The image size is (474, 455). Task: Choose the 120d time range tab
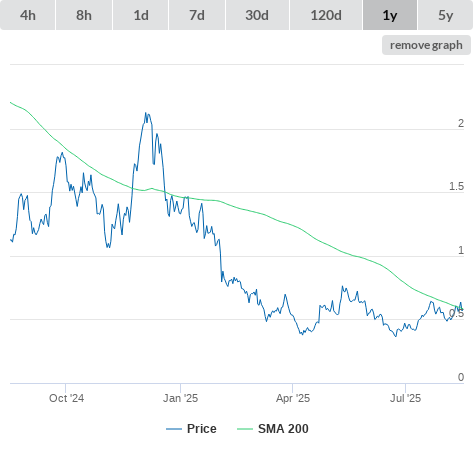(x=326, y=15)
